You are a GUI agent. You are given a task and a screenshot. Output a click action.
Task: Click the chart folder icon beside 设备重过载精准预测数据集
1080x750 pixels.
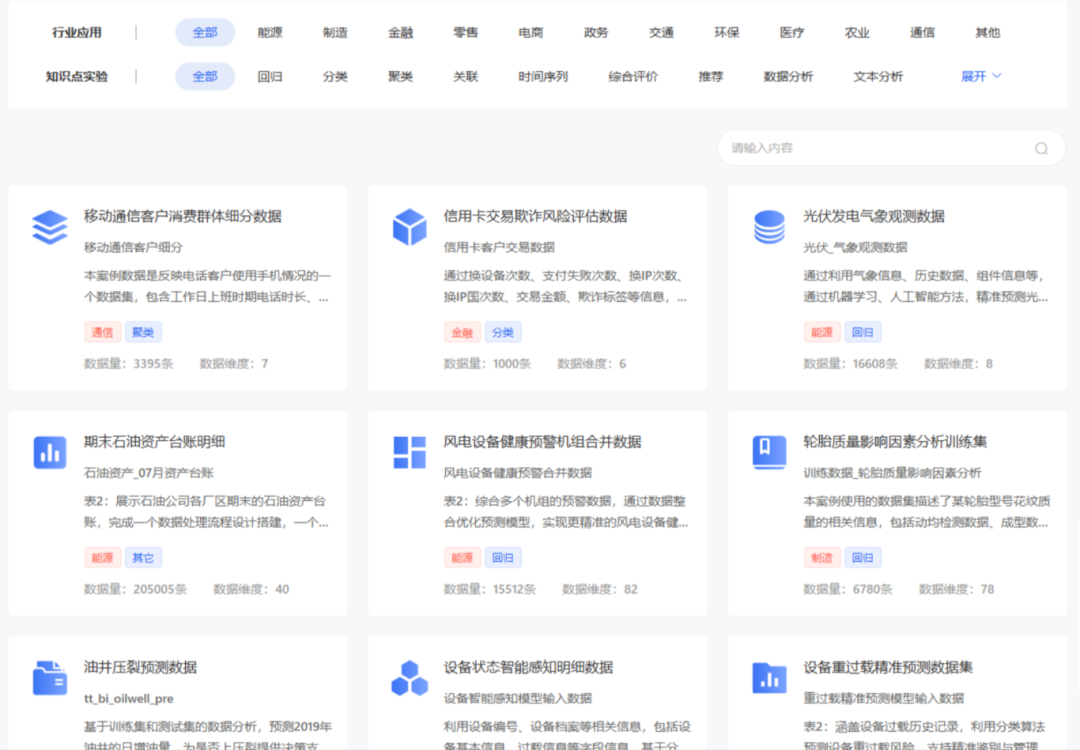[x=769, y=677]
